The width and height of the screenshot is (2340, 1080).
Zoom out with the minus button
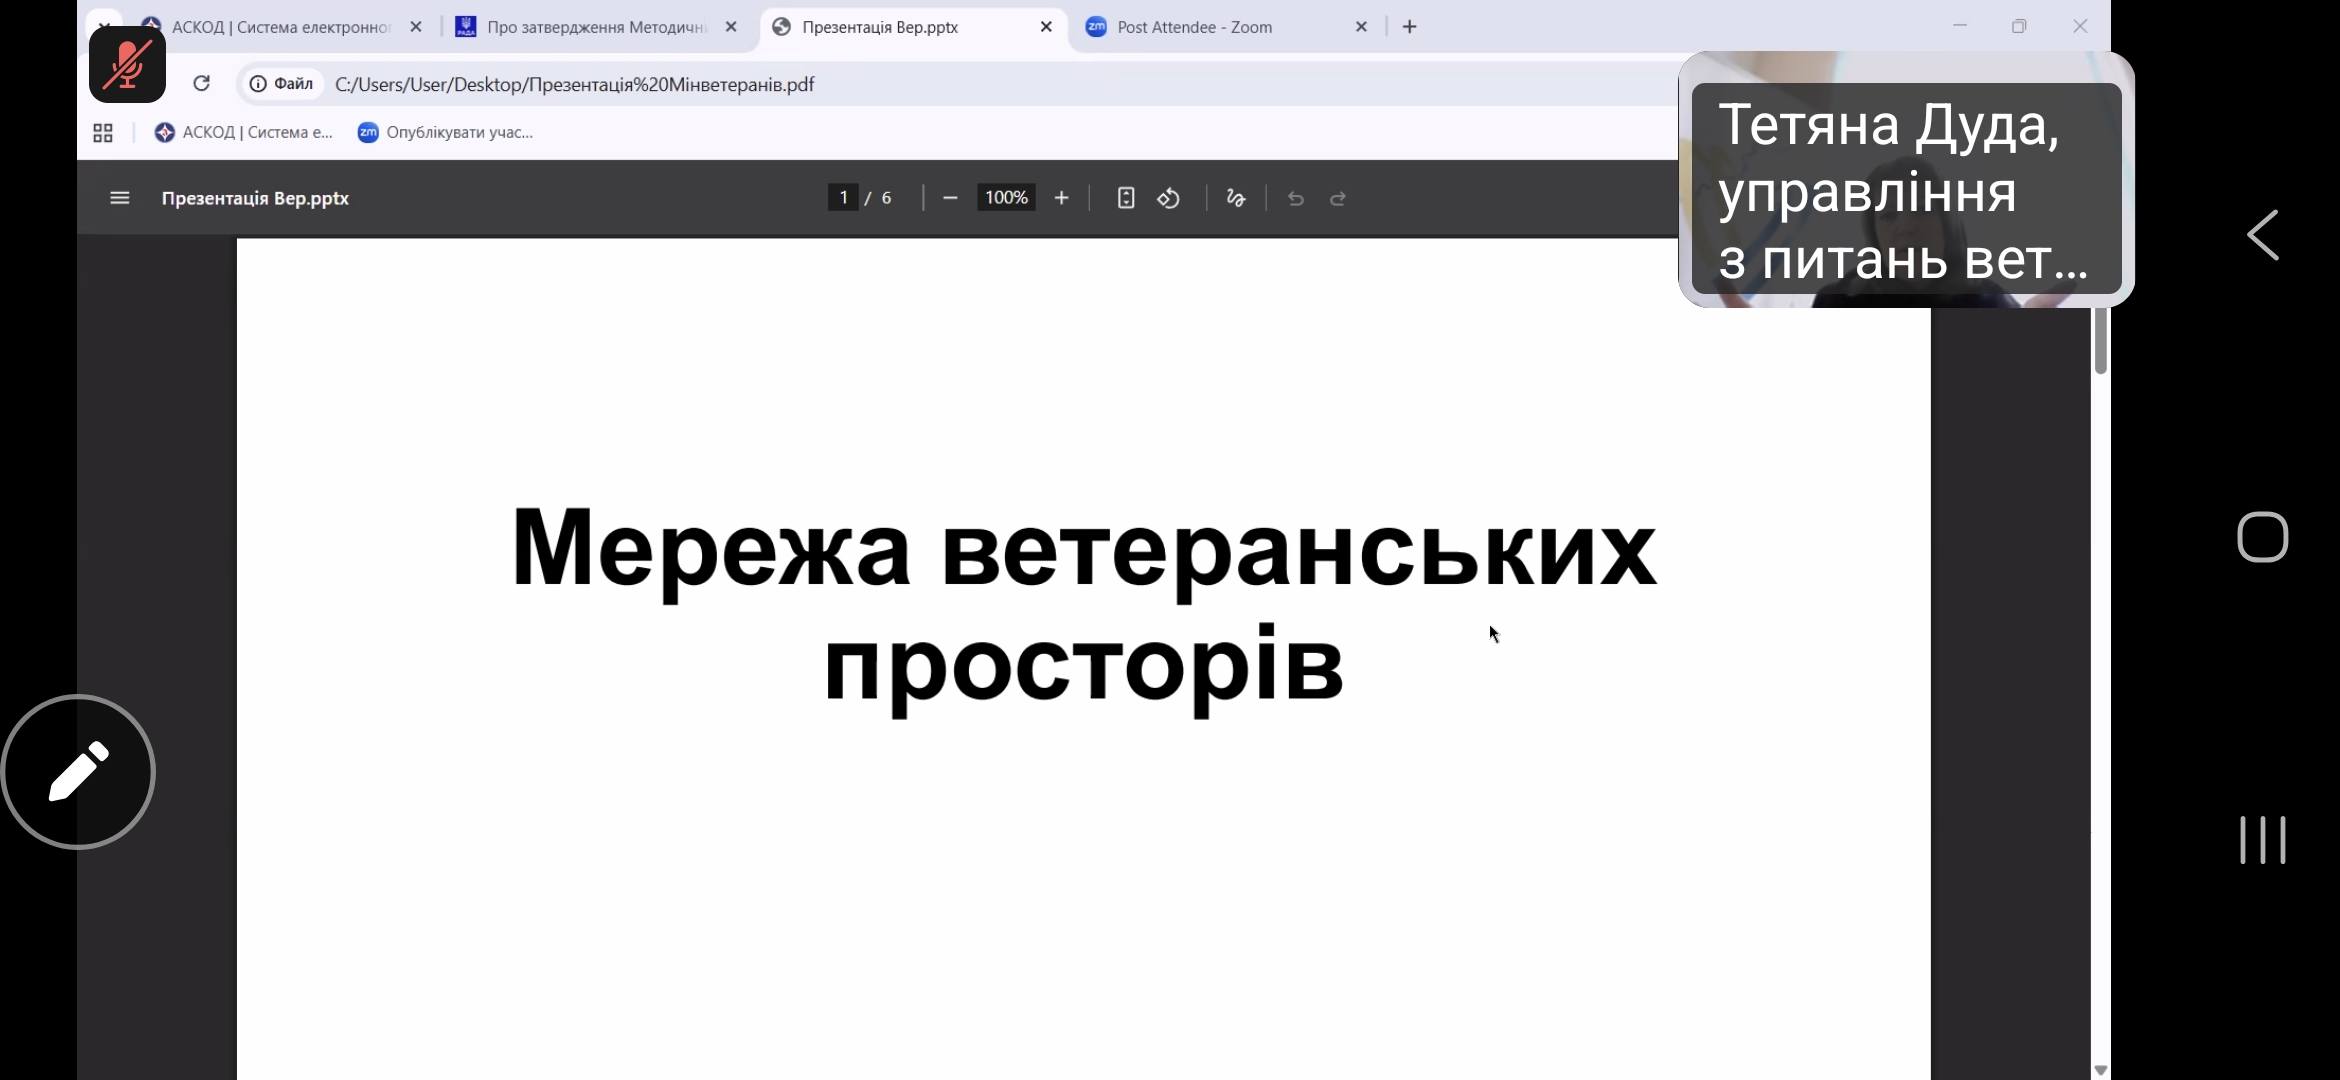coord(950,198)
